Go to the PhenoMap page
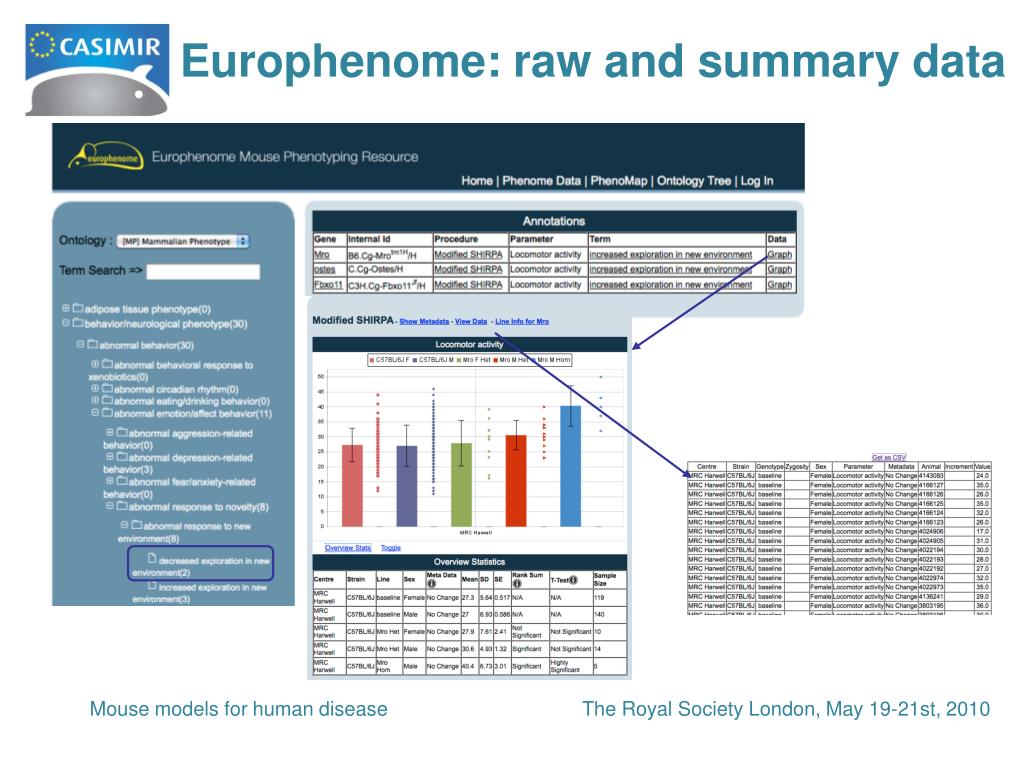Viewport: 1024px width, 768px height. point(618,181)
